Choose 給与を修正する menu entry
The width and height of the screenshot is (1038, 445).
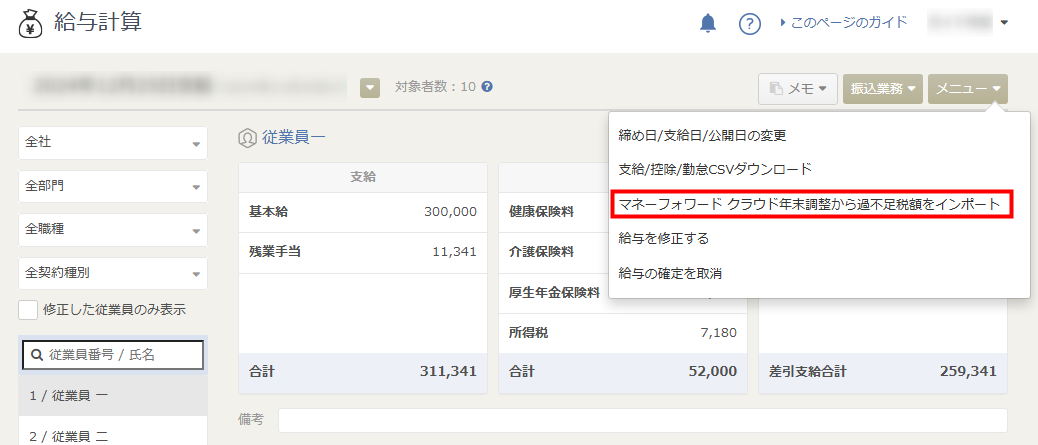click(664, 238)
